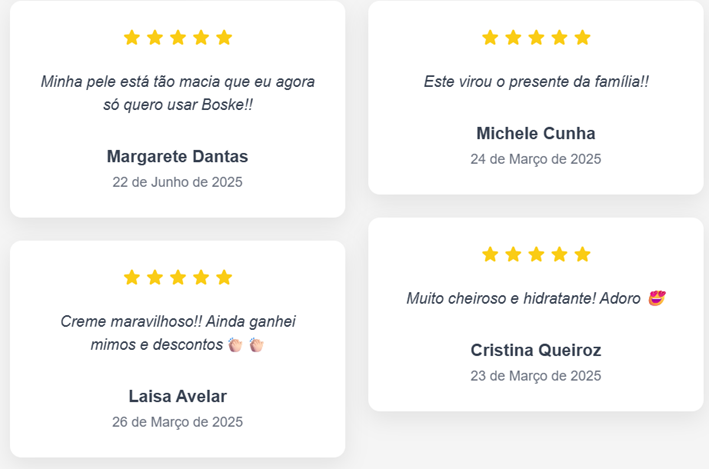Click the name Laisa Avelar
Viewport: 709px width, 469px height.
[x=178, y=396]
